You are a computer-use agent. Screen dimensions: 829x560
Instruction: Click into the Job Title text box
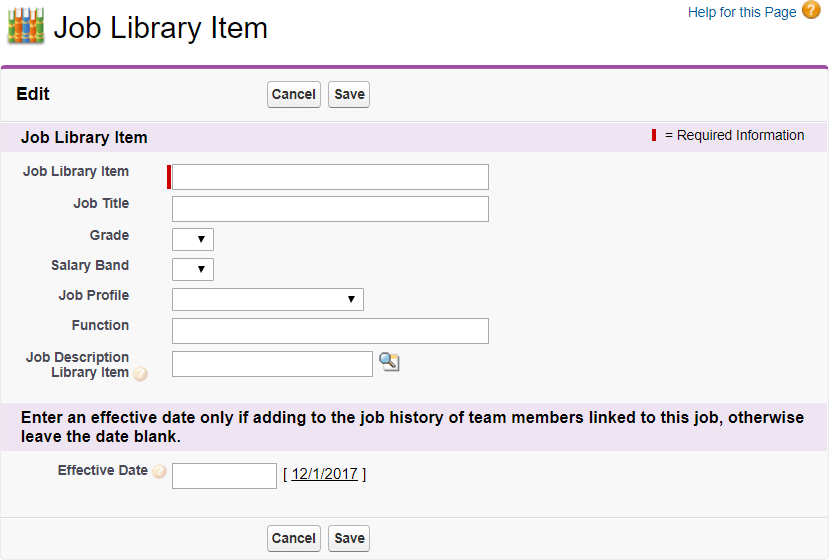[x=330, y=208]
